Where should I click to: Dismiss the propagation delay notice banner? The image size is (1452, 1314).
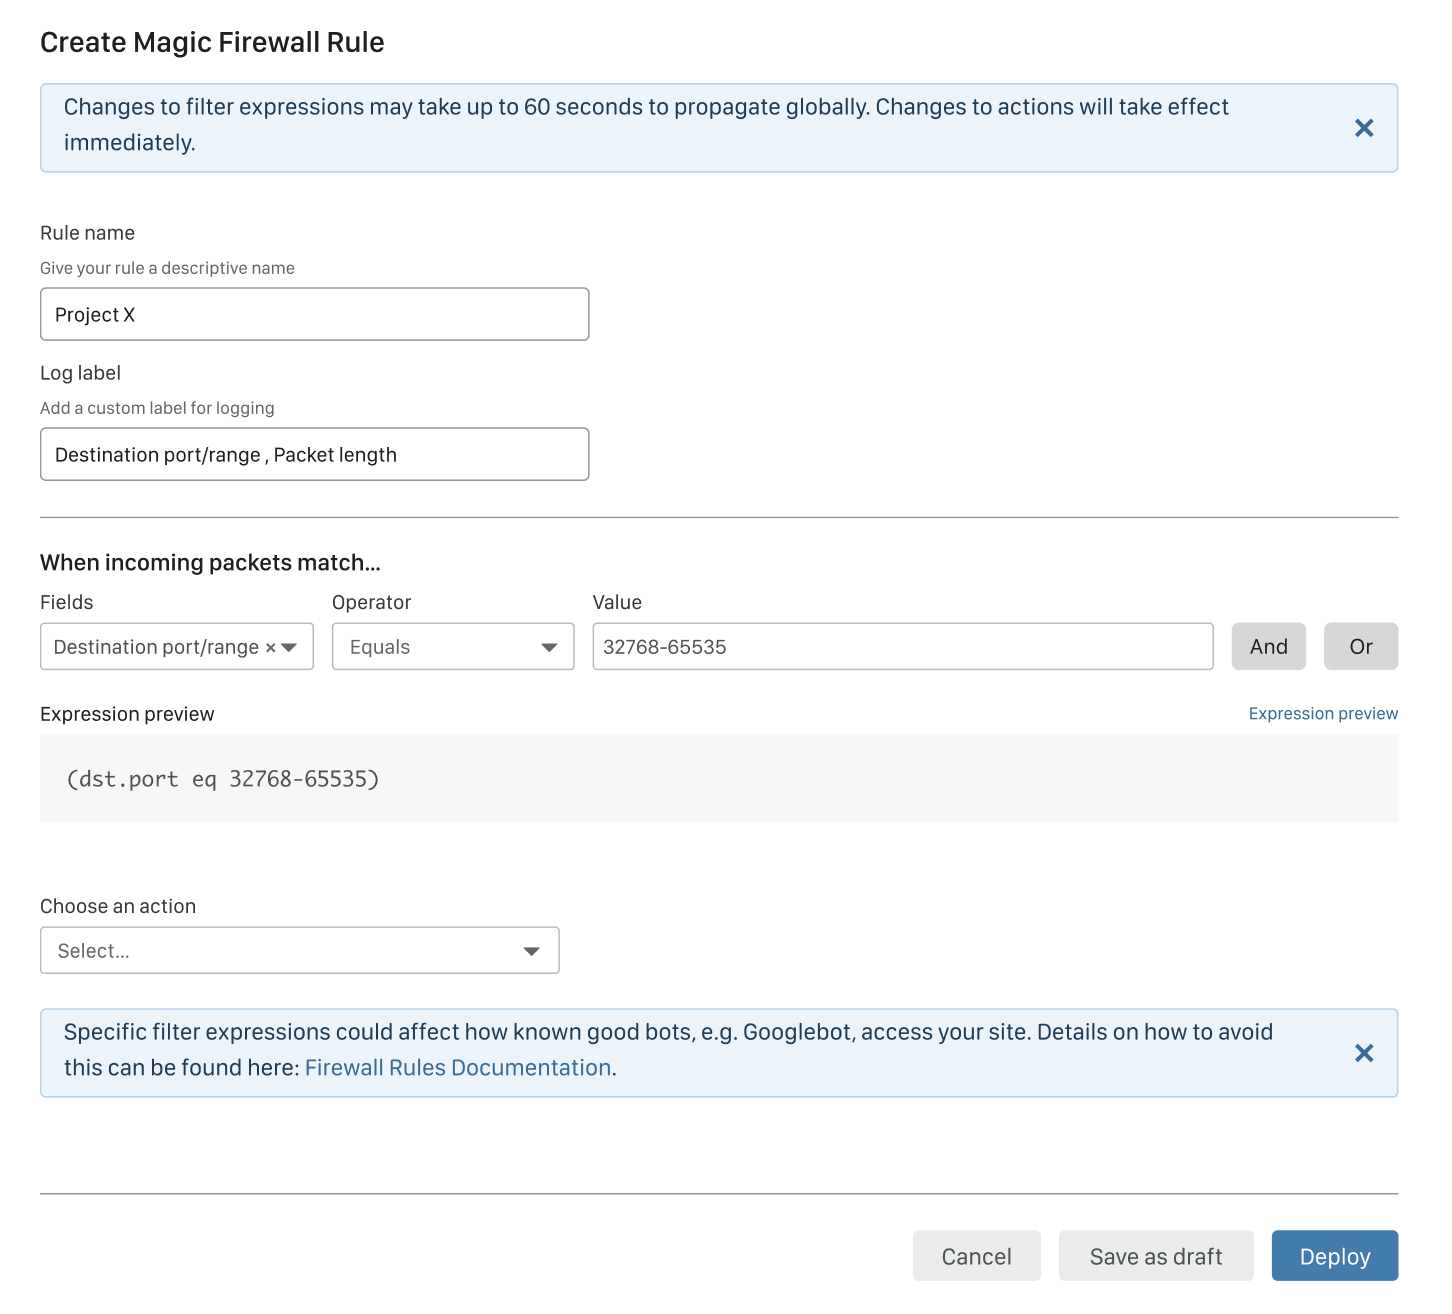pos(1363,128)
